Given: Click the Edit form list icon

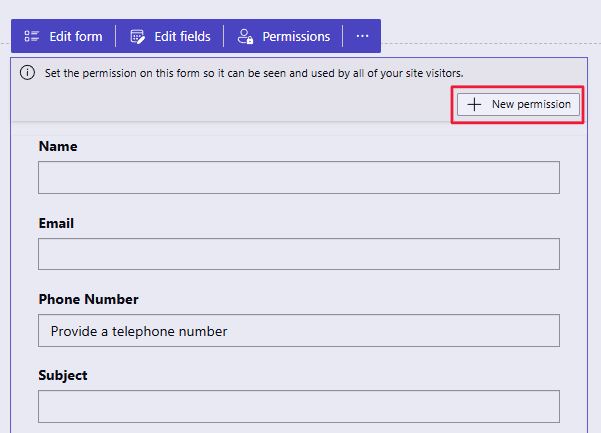Looking at the screenshot, I should click(x=32, y=37).
